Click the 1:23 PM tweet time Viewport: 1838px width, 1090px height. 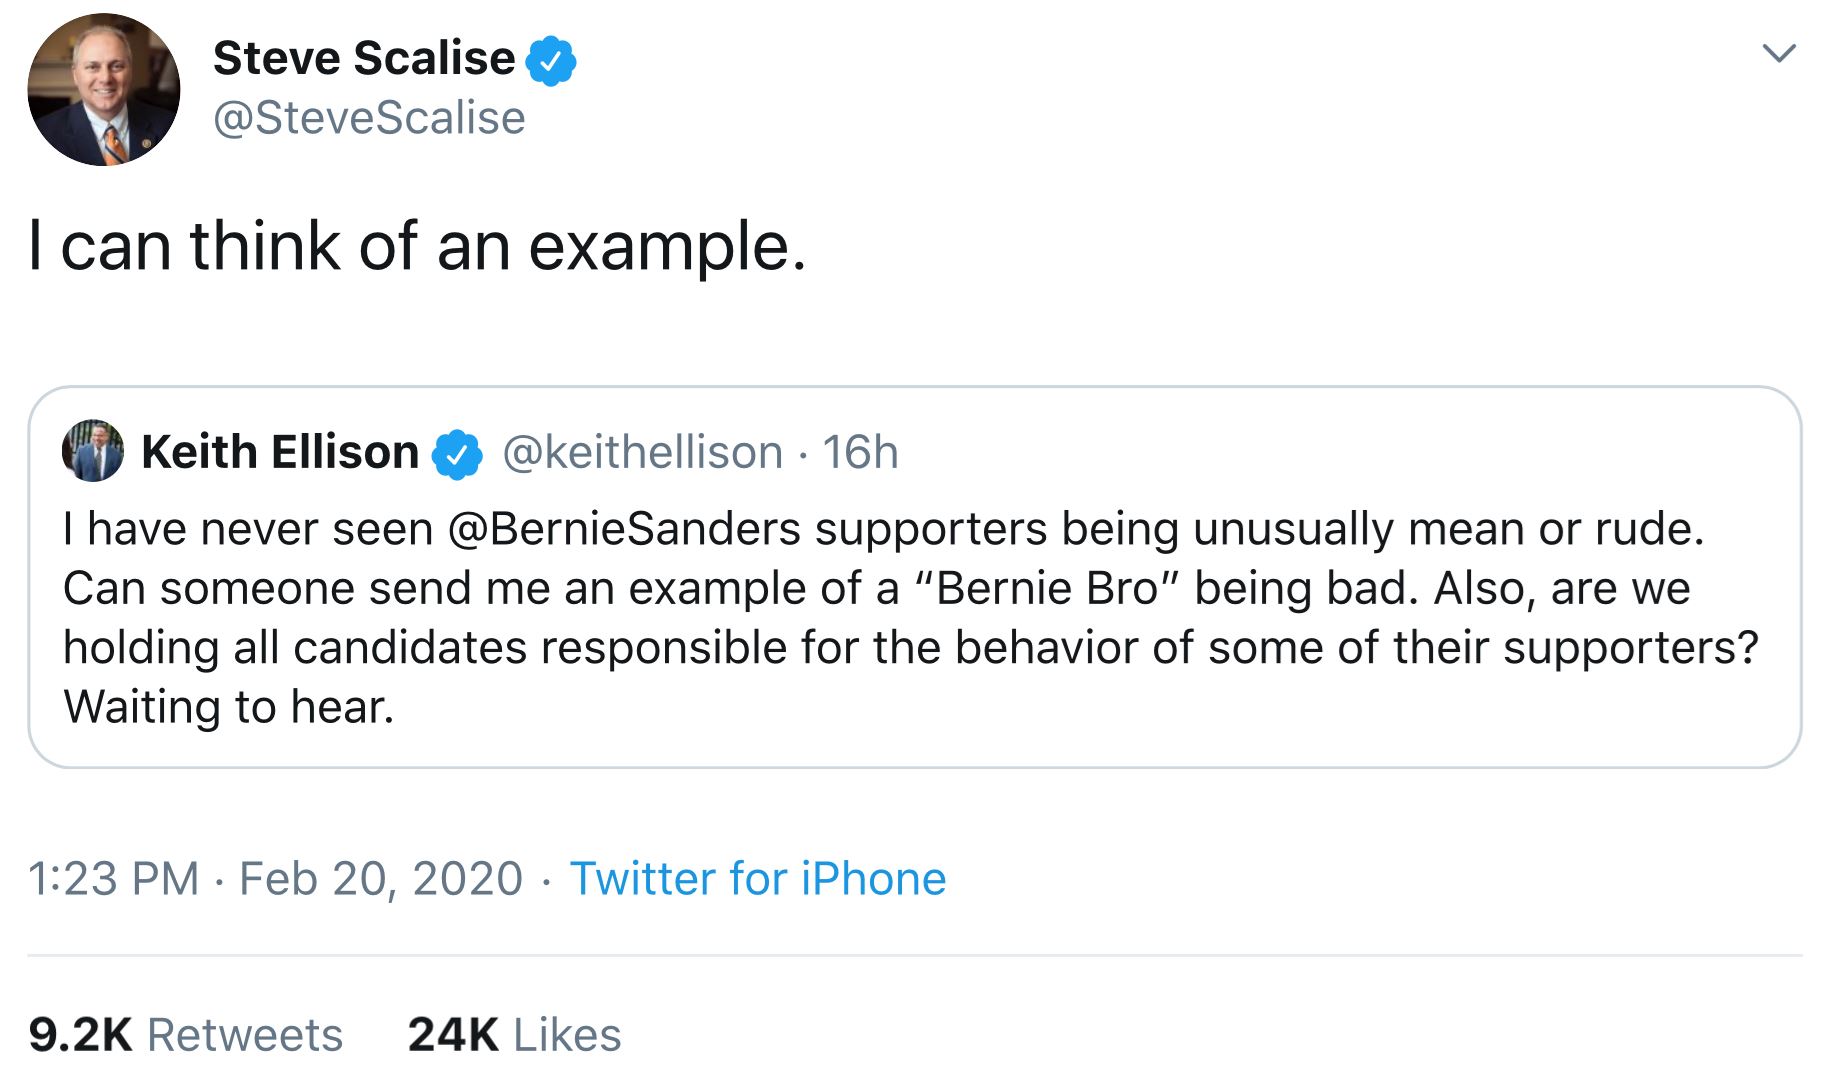pos(113,879)
